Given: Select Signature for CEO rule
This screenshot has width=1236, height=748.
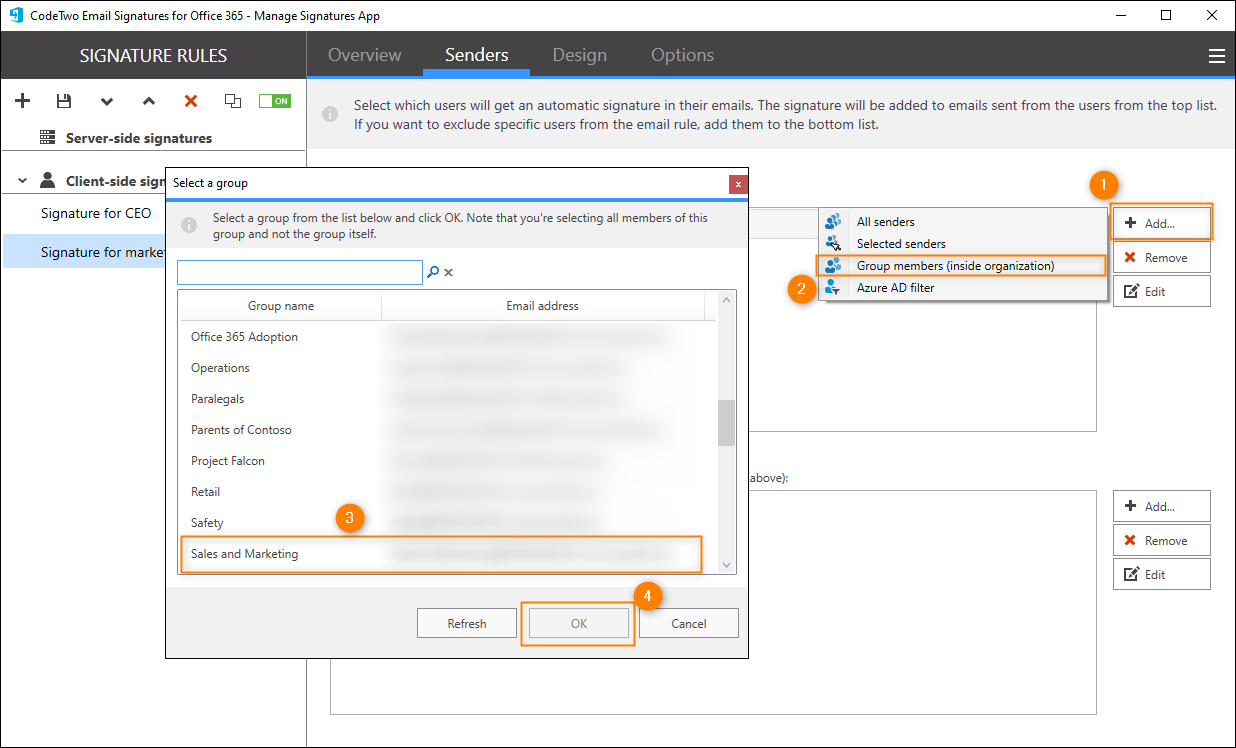Looking at the screenshot, I should [96, 213].
